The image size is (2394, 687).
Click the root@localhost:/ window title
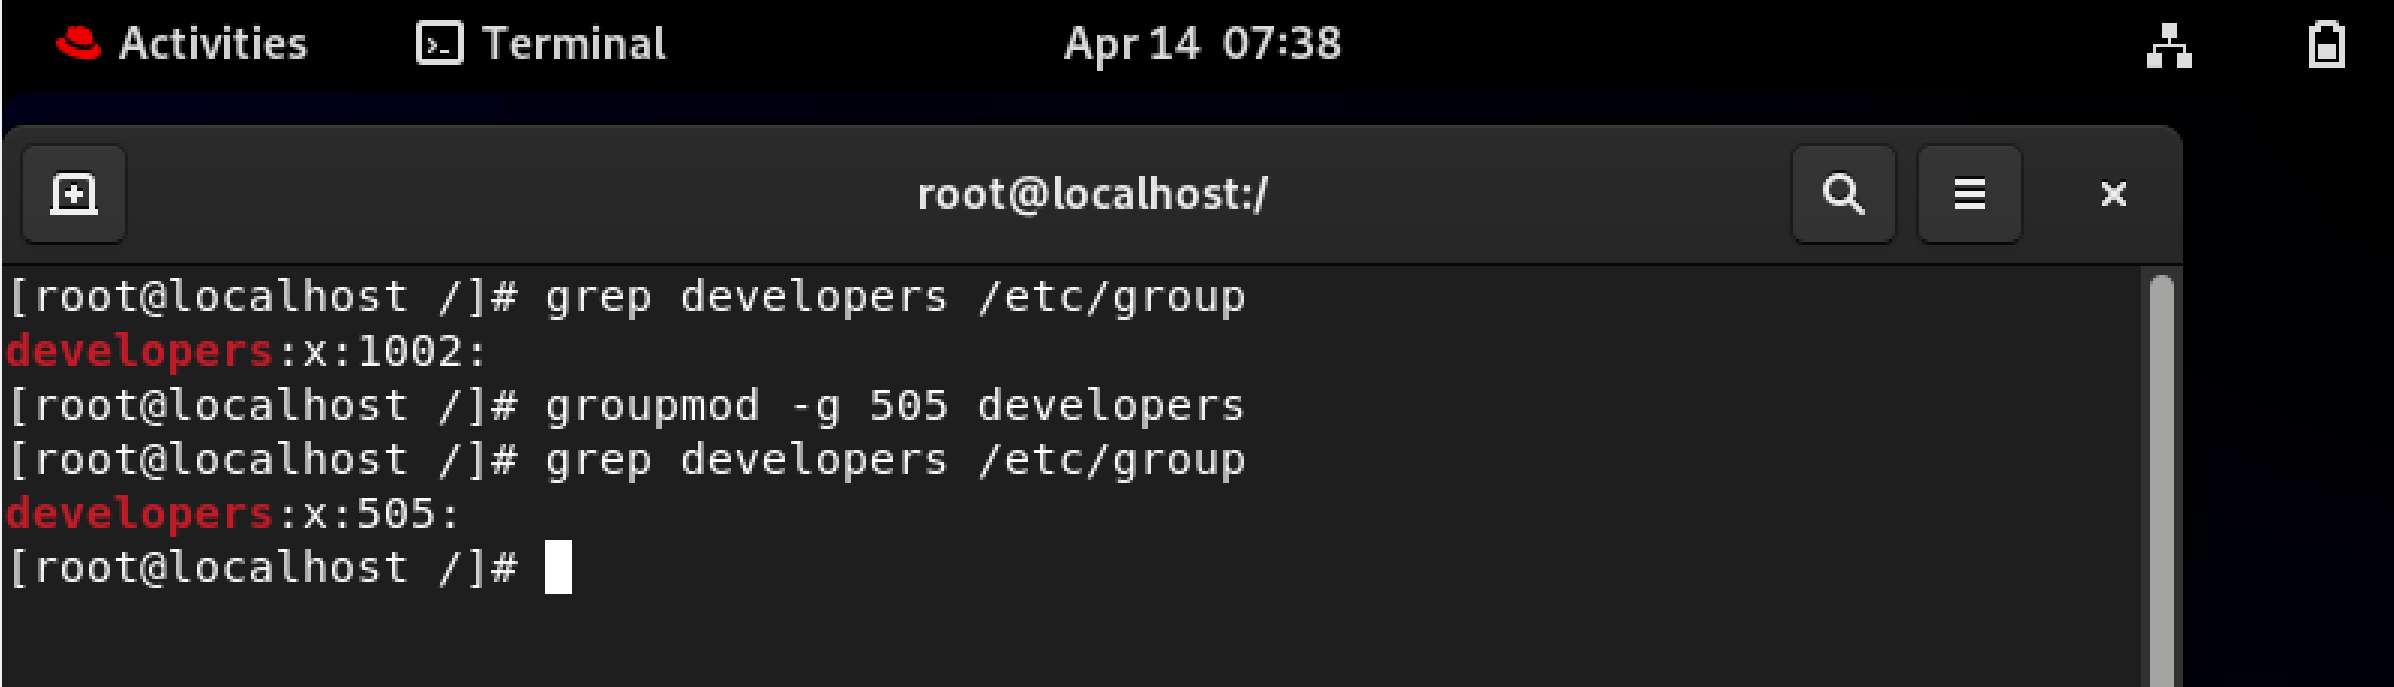1092,194
